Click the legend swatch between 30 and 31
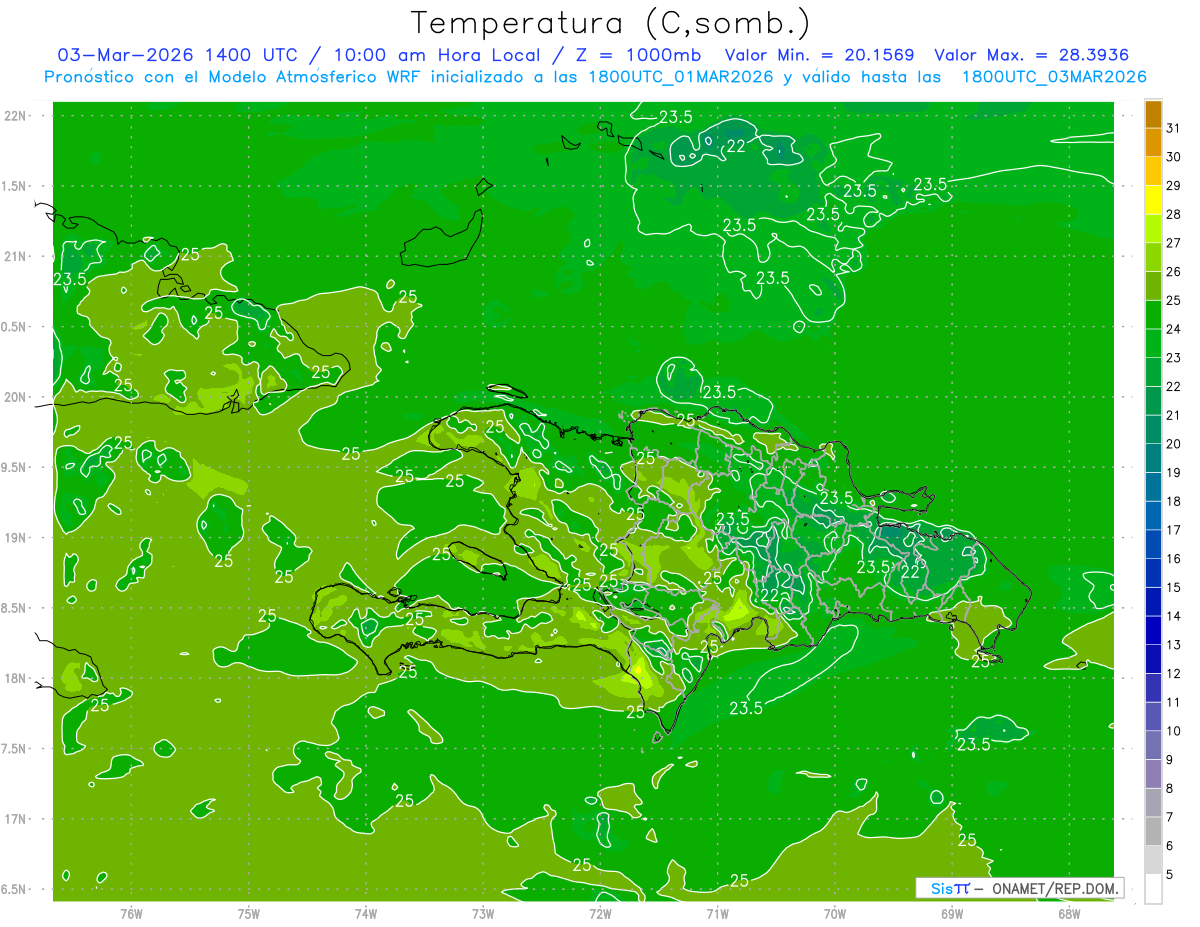Screen dimensions: 1200x927 [x=1153, y=142]
